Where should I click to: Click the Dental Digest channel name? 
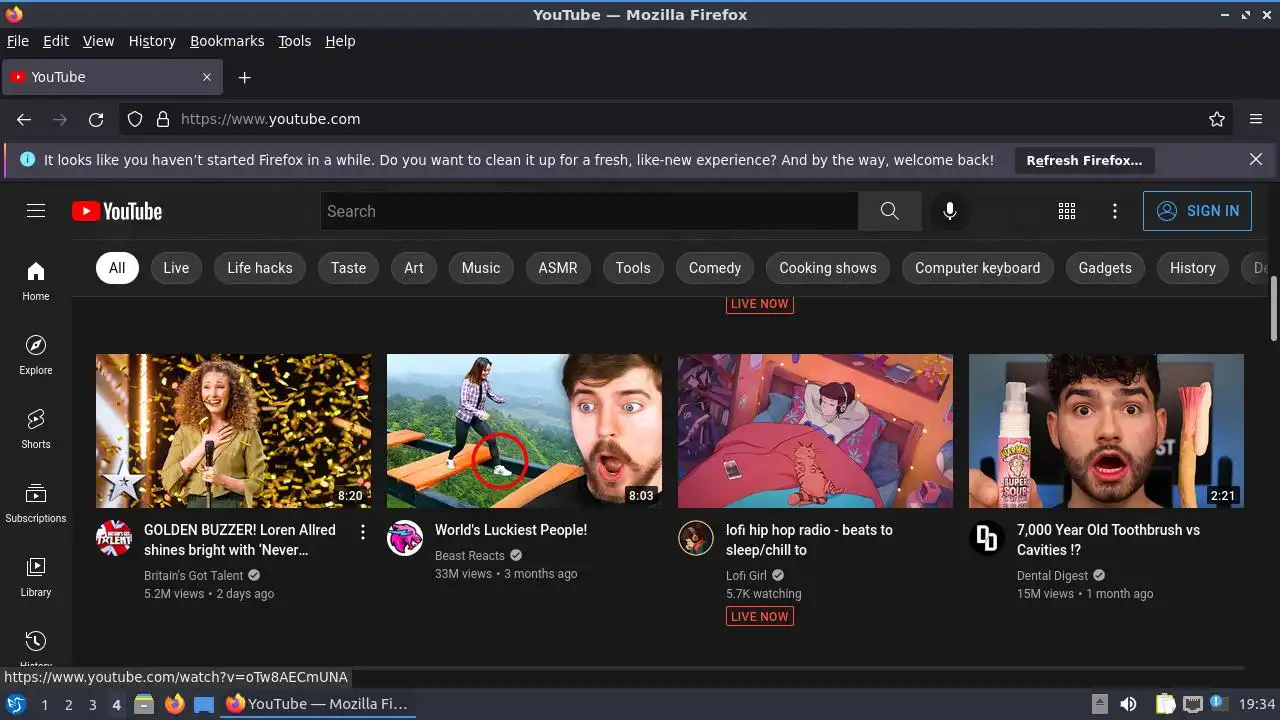(x=1052, y=576)
